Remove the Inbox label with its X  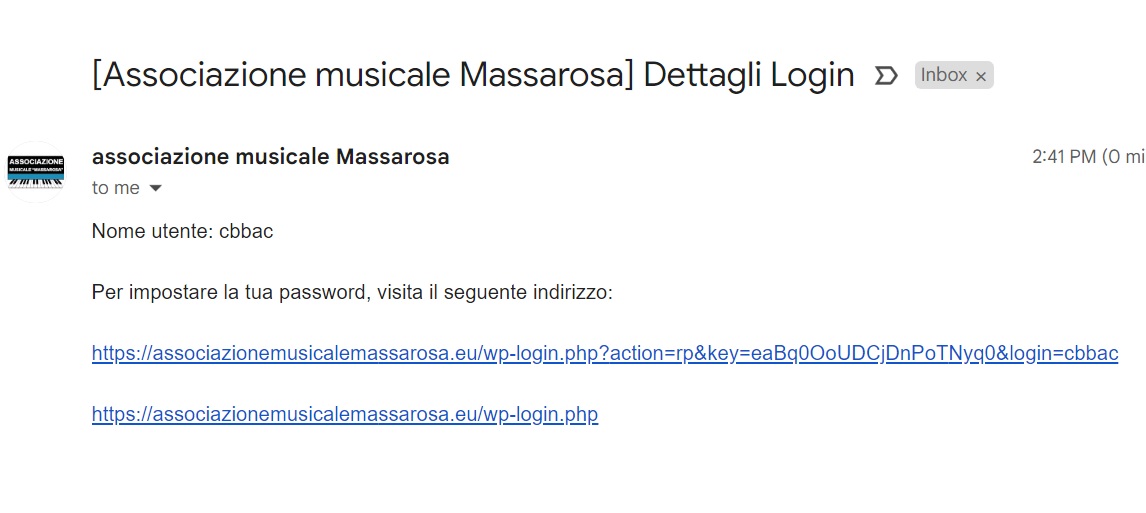(x=981, y=77)
